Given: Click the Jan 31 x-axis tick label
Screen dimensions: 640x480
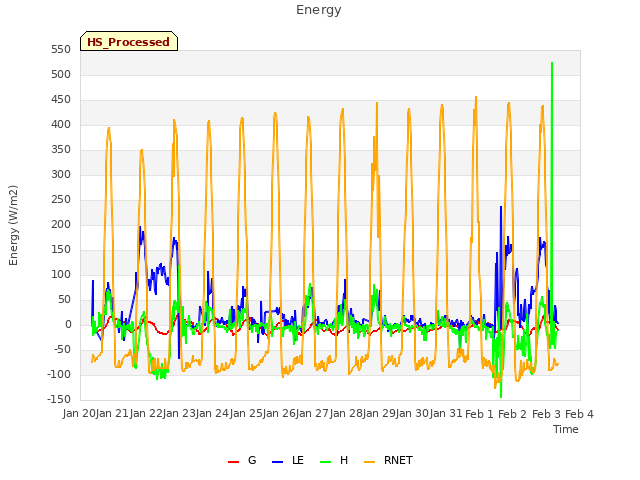Looking at the screenshot, I should click(446, 414).
